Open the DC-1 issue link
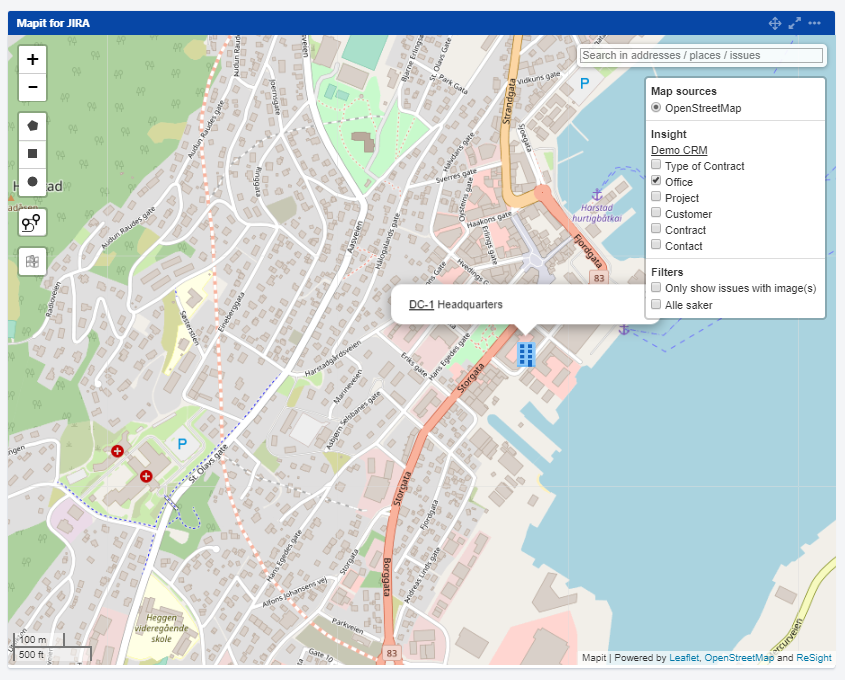Viewport: 845px width, 680px height. [421, 304]
